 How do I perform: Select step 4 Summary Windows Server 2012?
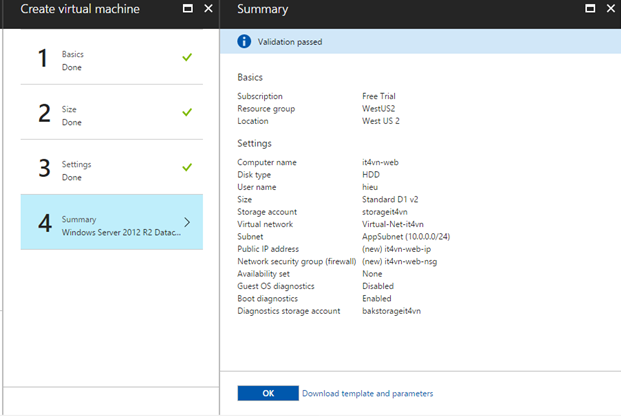(110, 223)
